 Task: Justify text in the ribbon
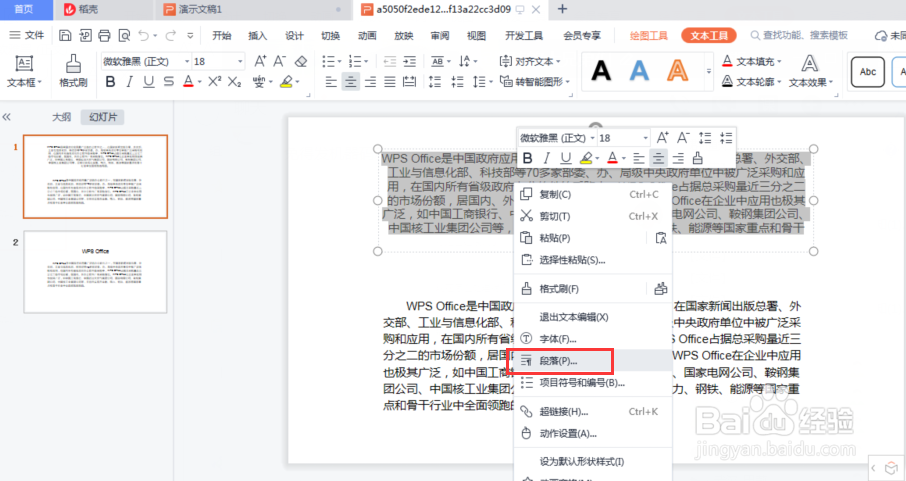click(390, 82)
